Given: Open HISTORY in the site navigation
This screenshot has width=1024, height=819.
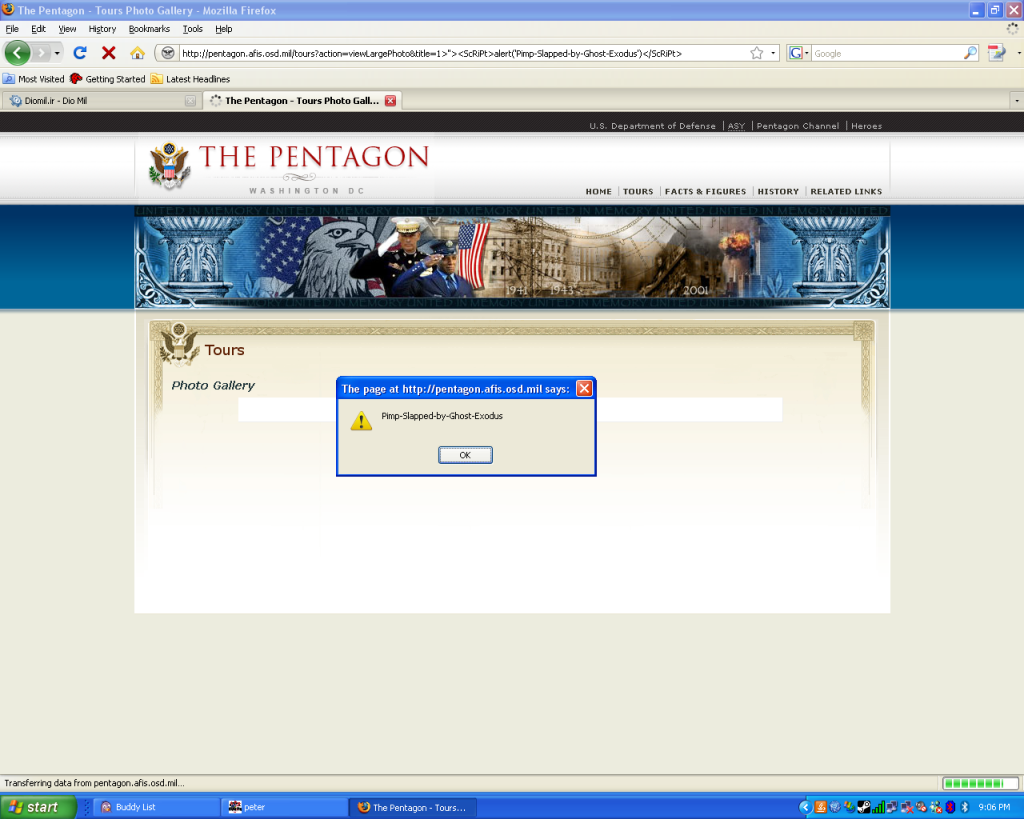Looking at the screenshot, I should [778, 191].
